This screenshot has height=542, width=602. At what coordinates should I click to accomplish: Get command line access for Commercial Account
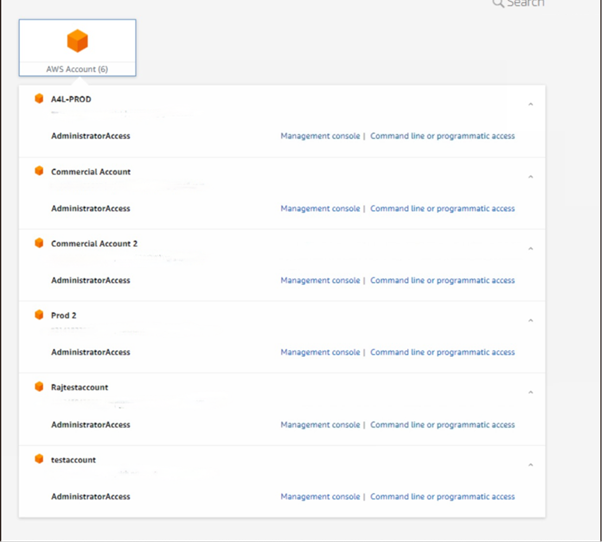point(442,208)
